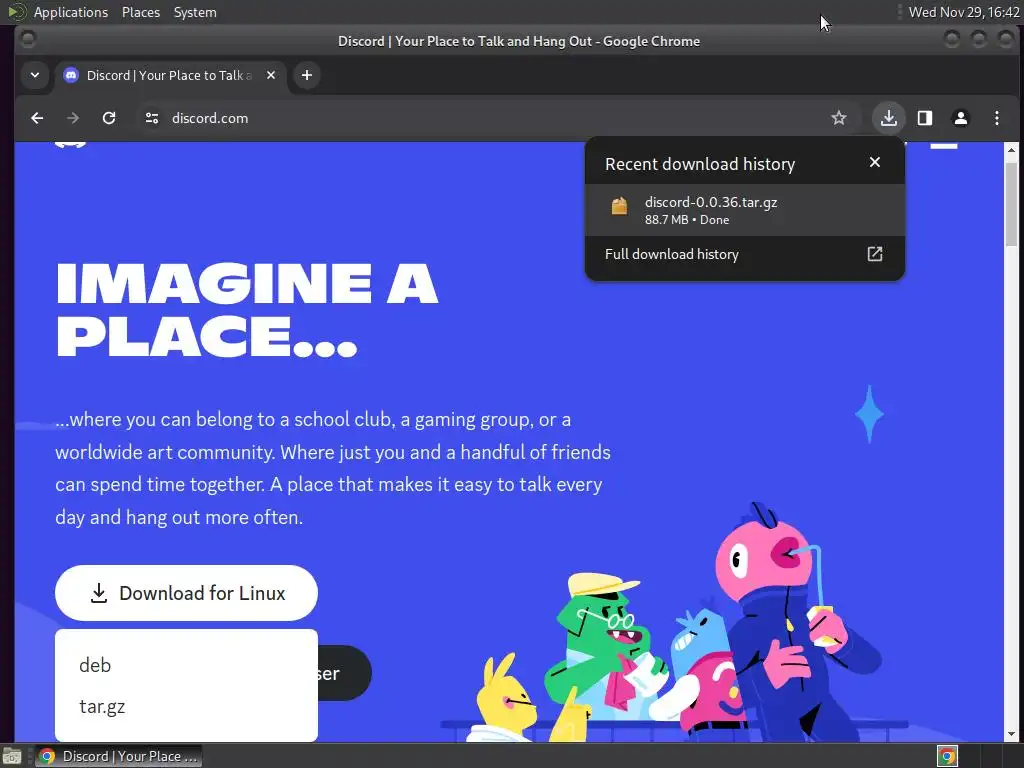Open the Chrome three-dot menu
Viewport: 1024px width, 768px height.
(x=997, y=118)
